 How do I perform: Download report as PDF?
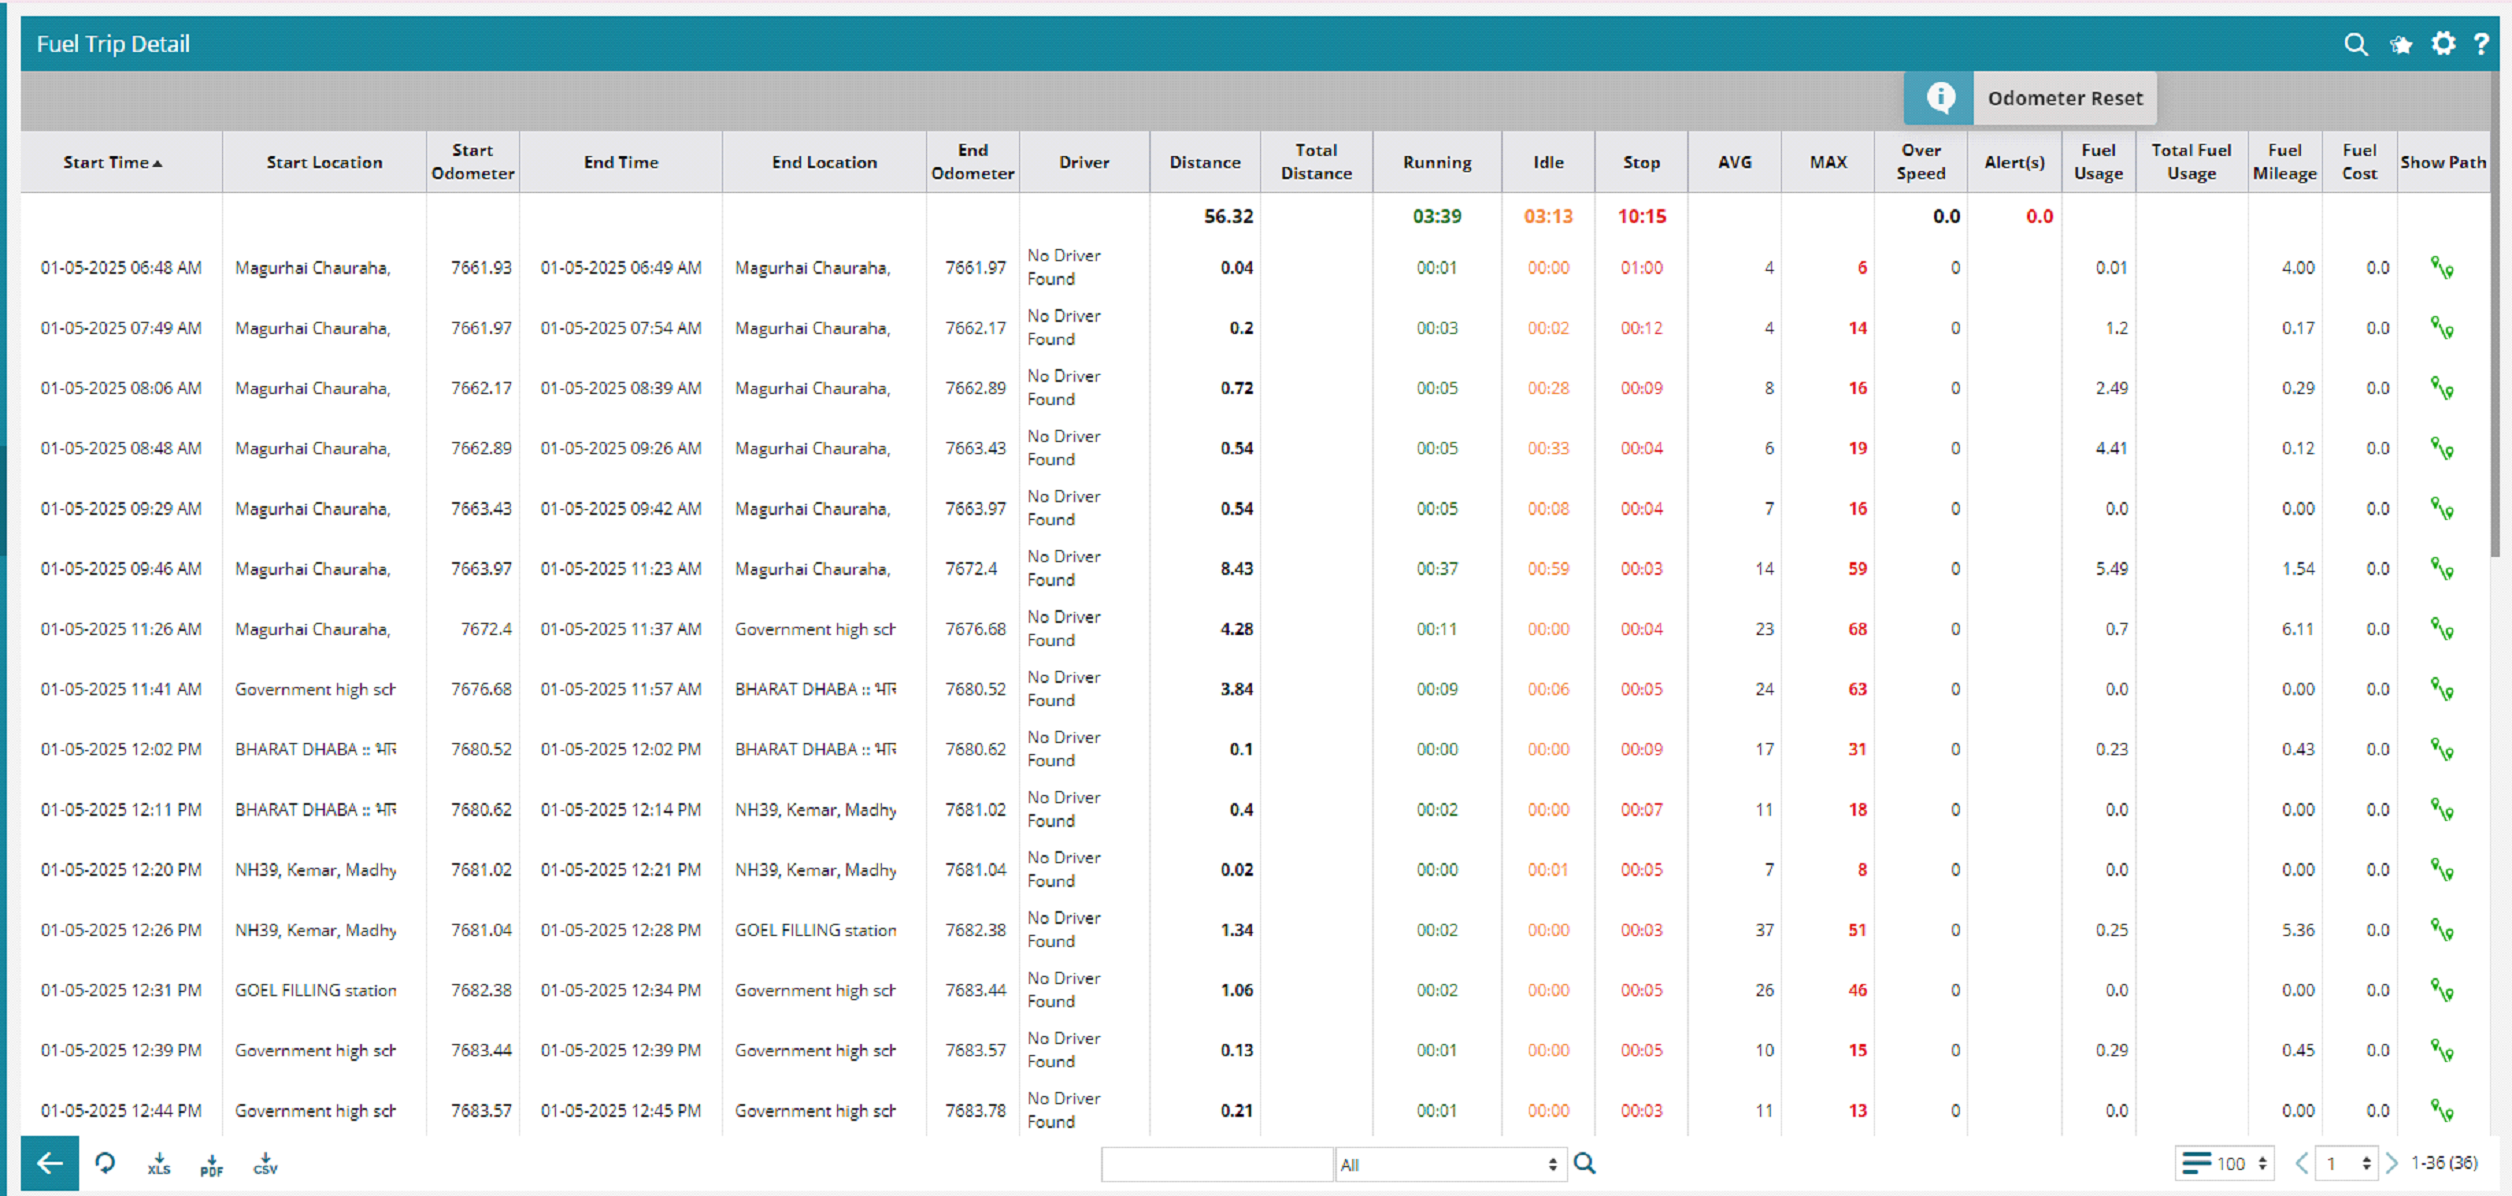[212, 1165]
